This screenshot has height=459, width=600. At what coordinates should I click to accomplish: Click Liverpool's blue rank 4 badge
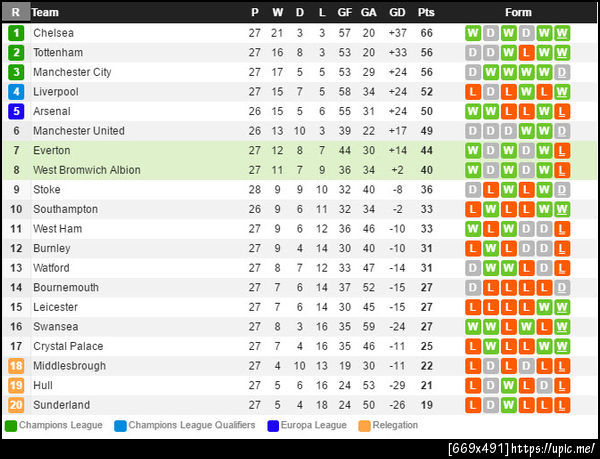[x=16, y=92]
